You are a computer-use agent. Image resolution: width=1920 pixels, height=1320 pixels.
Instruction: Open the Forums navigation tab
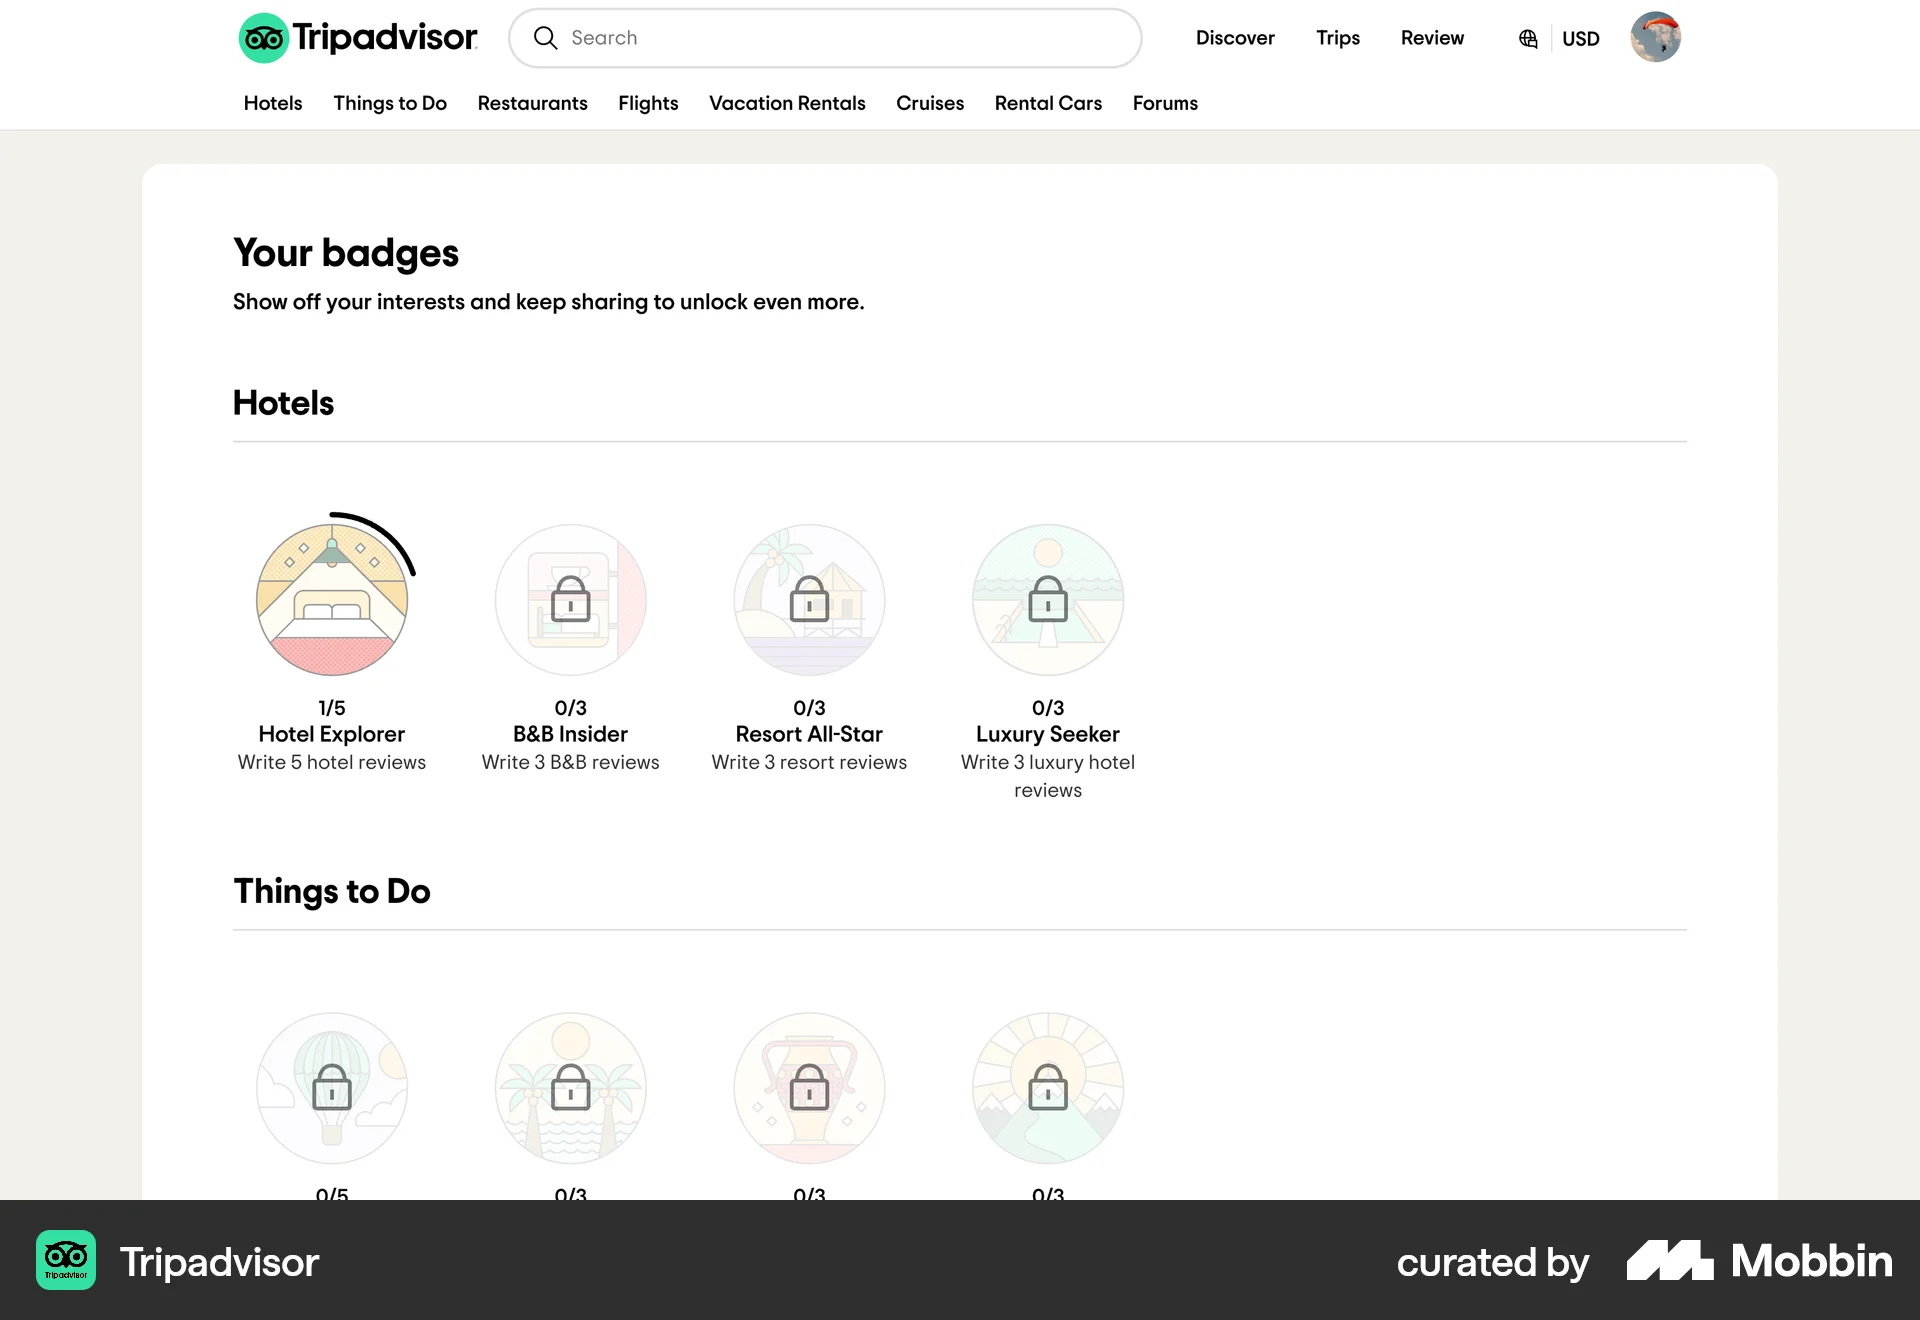1164,103
